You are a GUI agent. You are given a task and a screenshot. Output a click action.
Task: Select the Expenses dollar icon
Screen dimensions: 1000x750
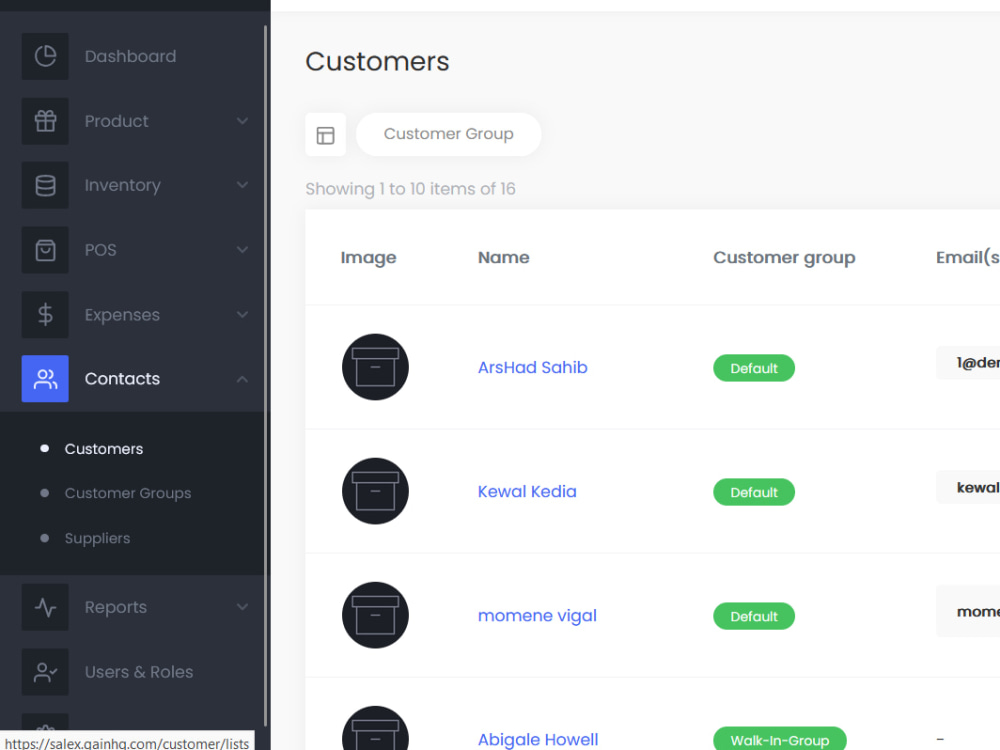tap(45, 314)
